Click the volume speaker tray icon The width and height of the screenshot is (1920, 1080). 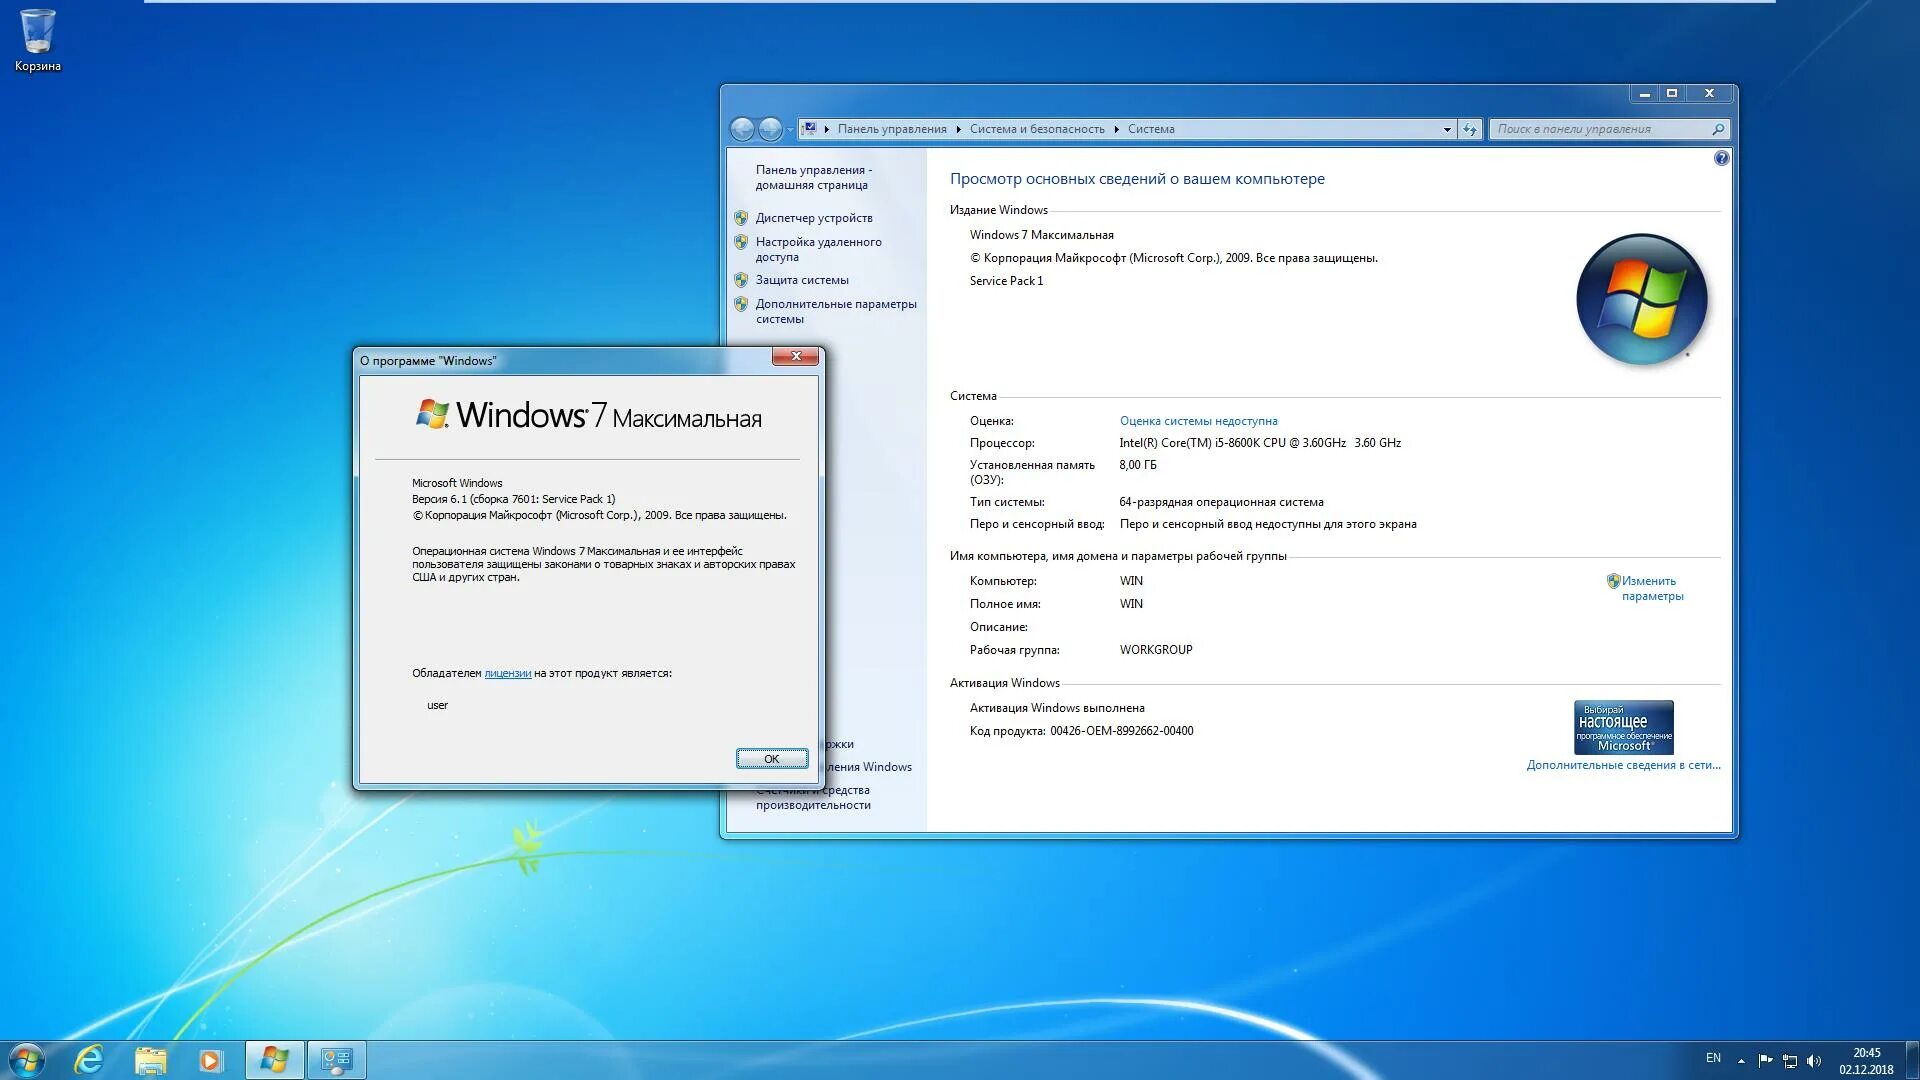[x=1815, y=1060]
